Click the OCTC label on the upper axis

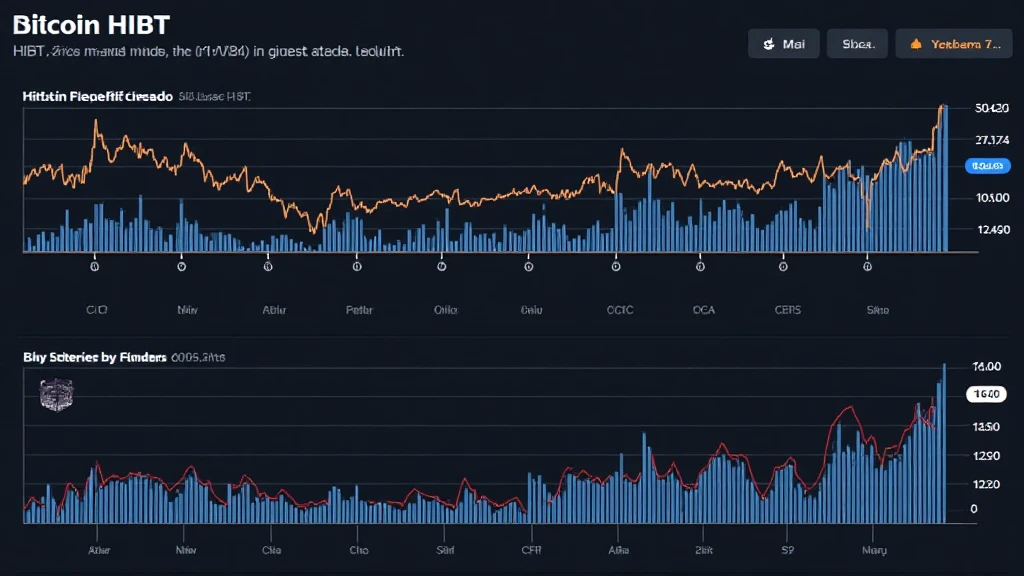(x=620, y=310)
